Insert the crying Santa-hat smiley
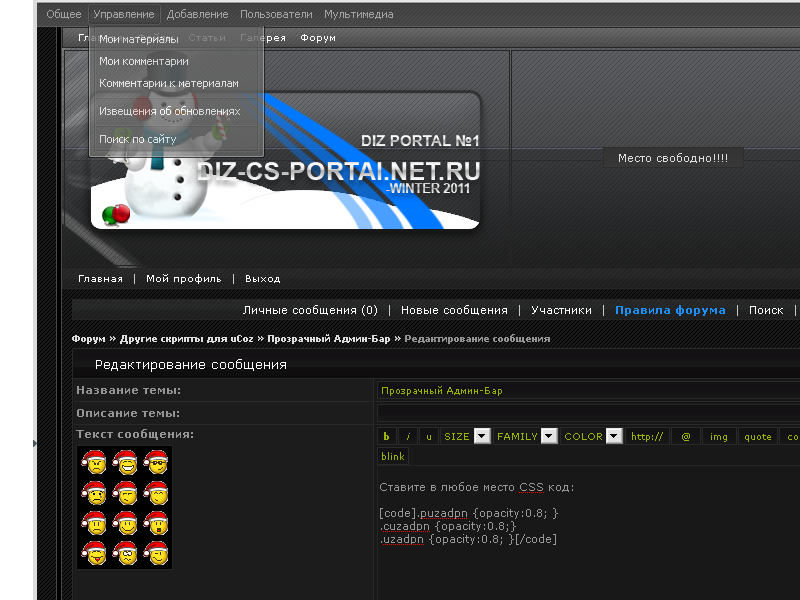The width and height of the screenshot is (800, 600). (94, 493)
